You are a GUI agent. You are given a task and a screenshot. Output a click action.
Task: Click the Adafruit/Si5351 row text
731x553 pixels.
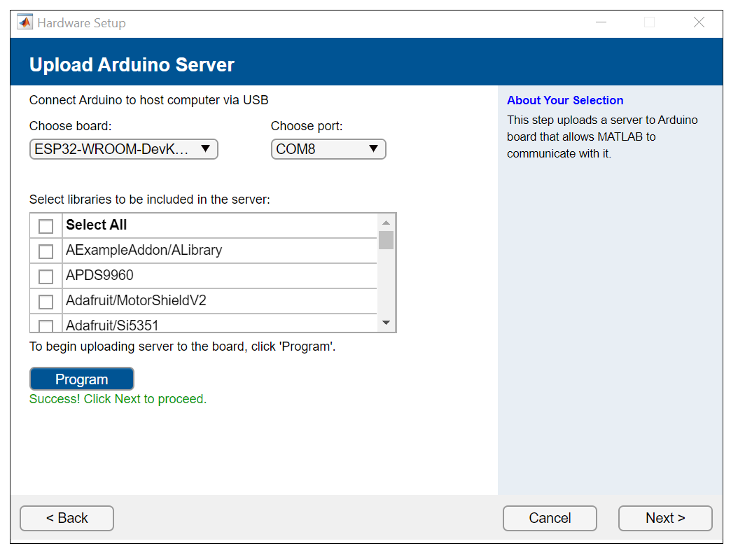pyautogui.click(x=112, y=325)
